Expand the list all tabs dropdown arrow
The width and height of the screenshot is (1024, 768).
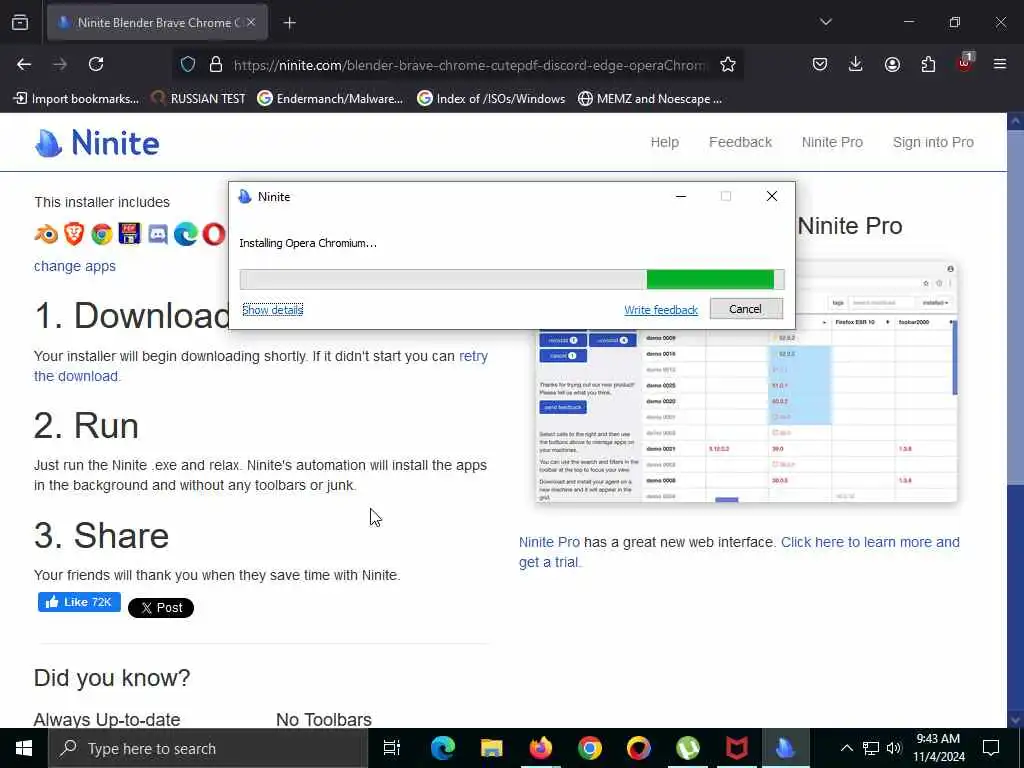pos(825,22)
